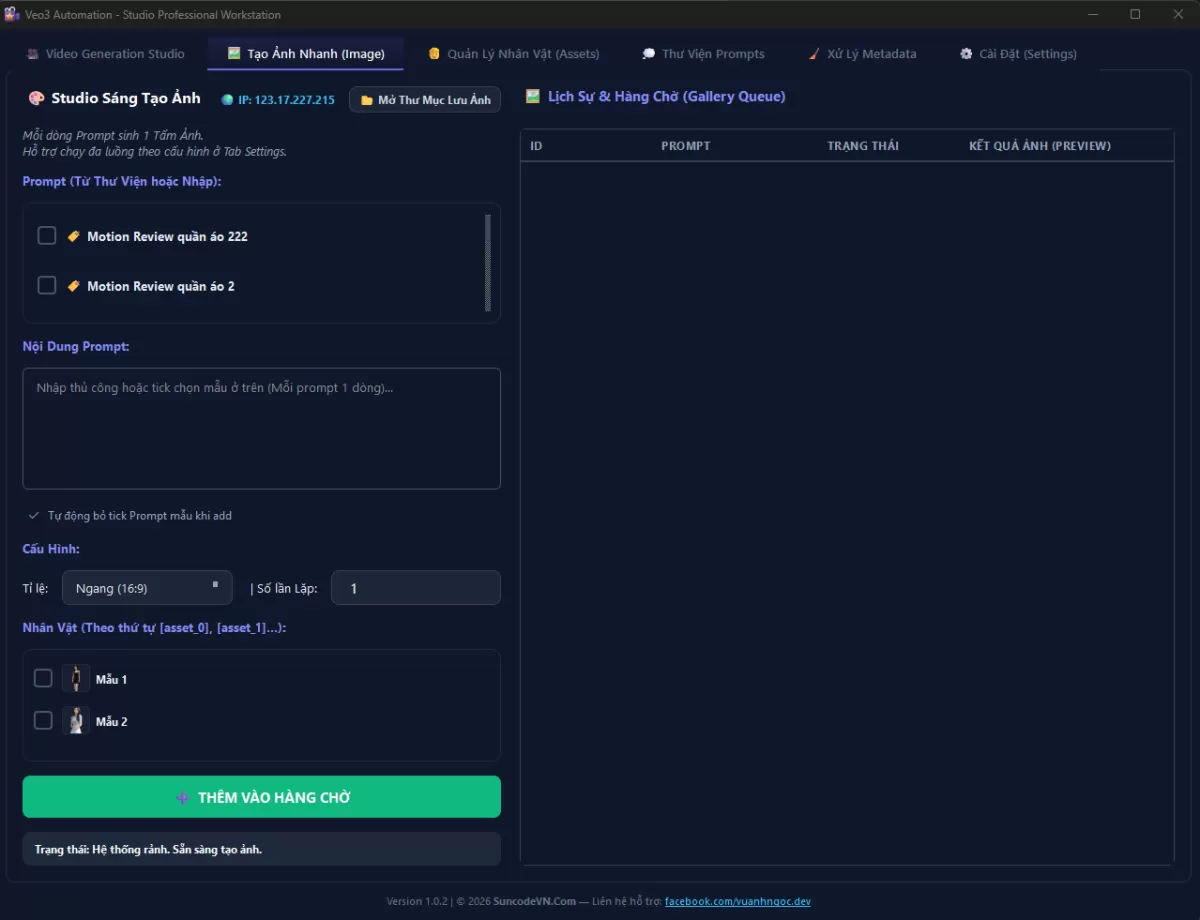Click the Mẫu 2 character thumbnail
The width and height of the screenshot is (1200, 920).
[x=76, y=720]
